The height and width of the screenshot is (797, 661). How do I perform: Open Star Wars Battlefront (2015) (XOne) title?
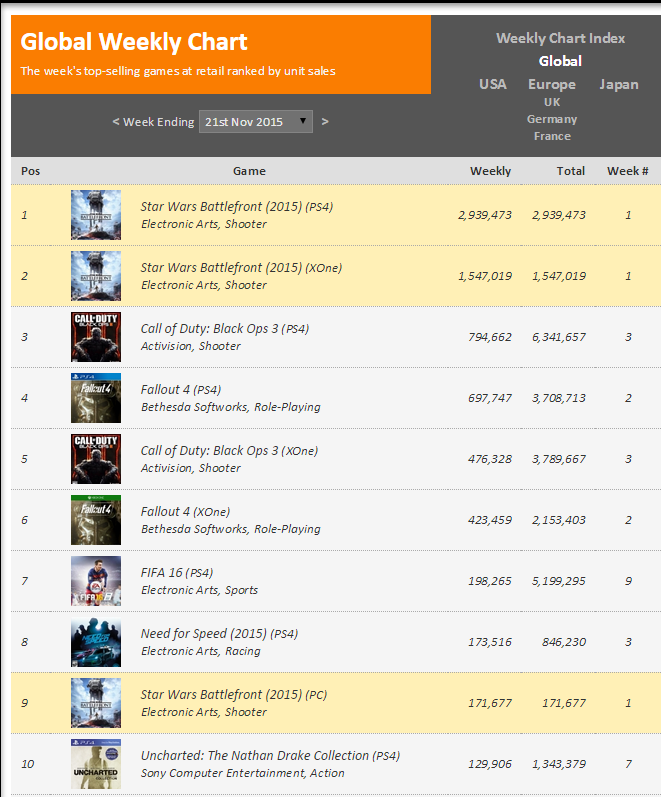242,268
